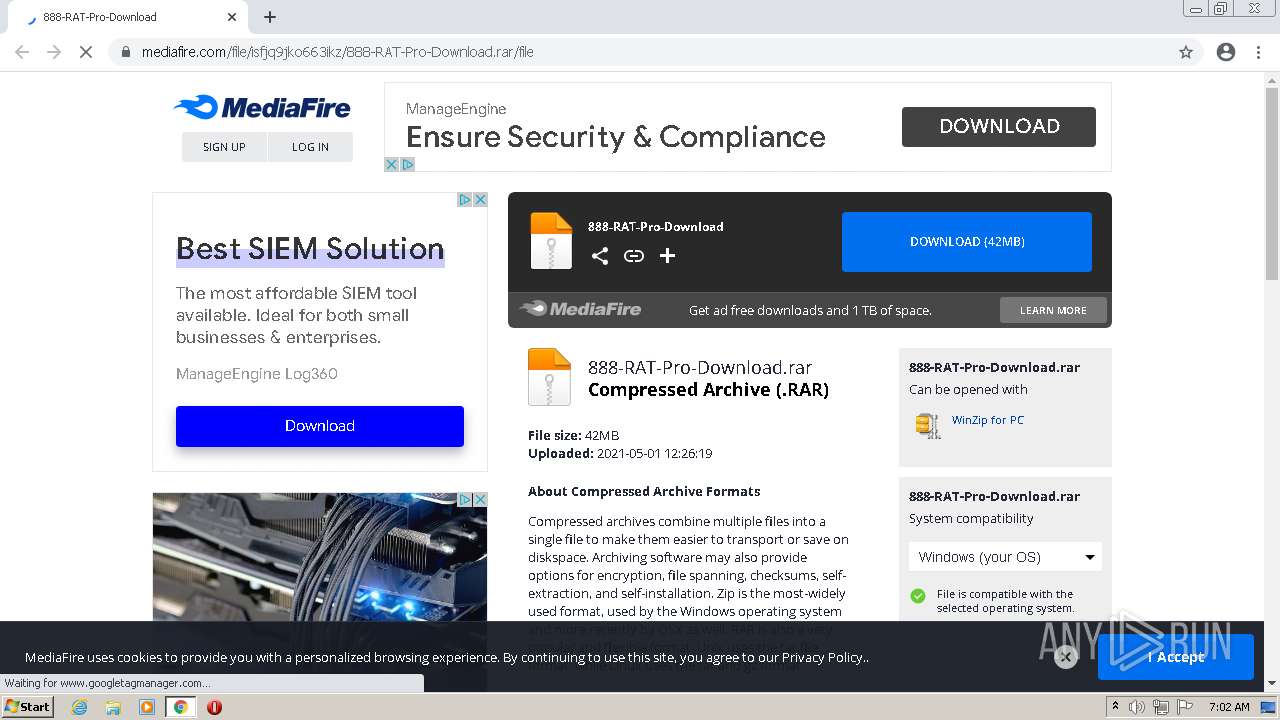1280x720 pixels.
Task: Click the LEARN MORE button
Action: click(x=1053, y=310)
